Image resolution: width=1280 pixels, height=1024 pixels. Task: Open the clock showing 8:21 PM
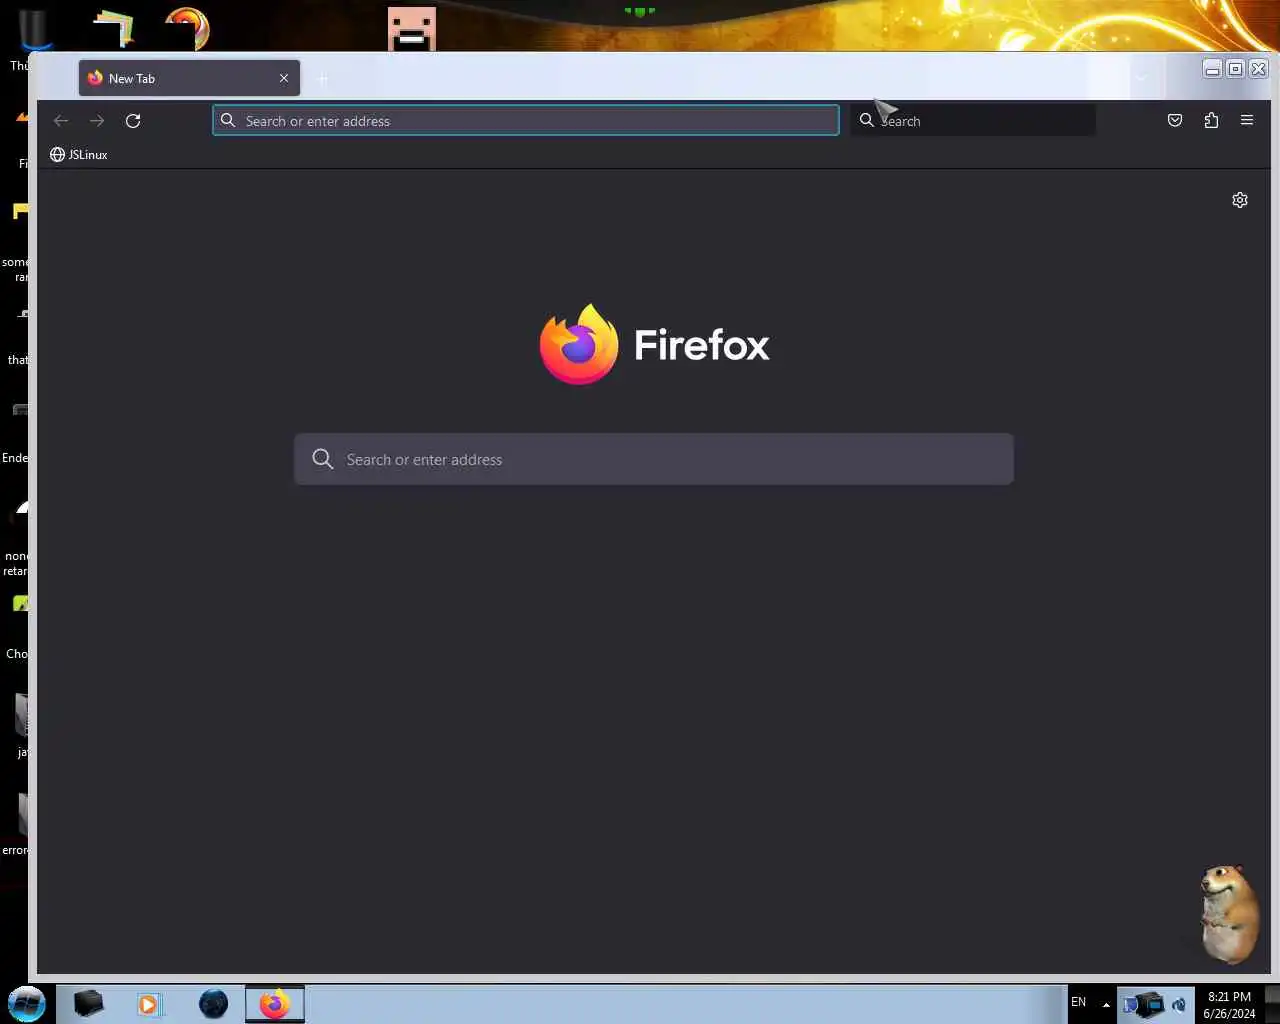tap(1229, 1004)
